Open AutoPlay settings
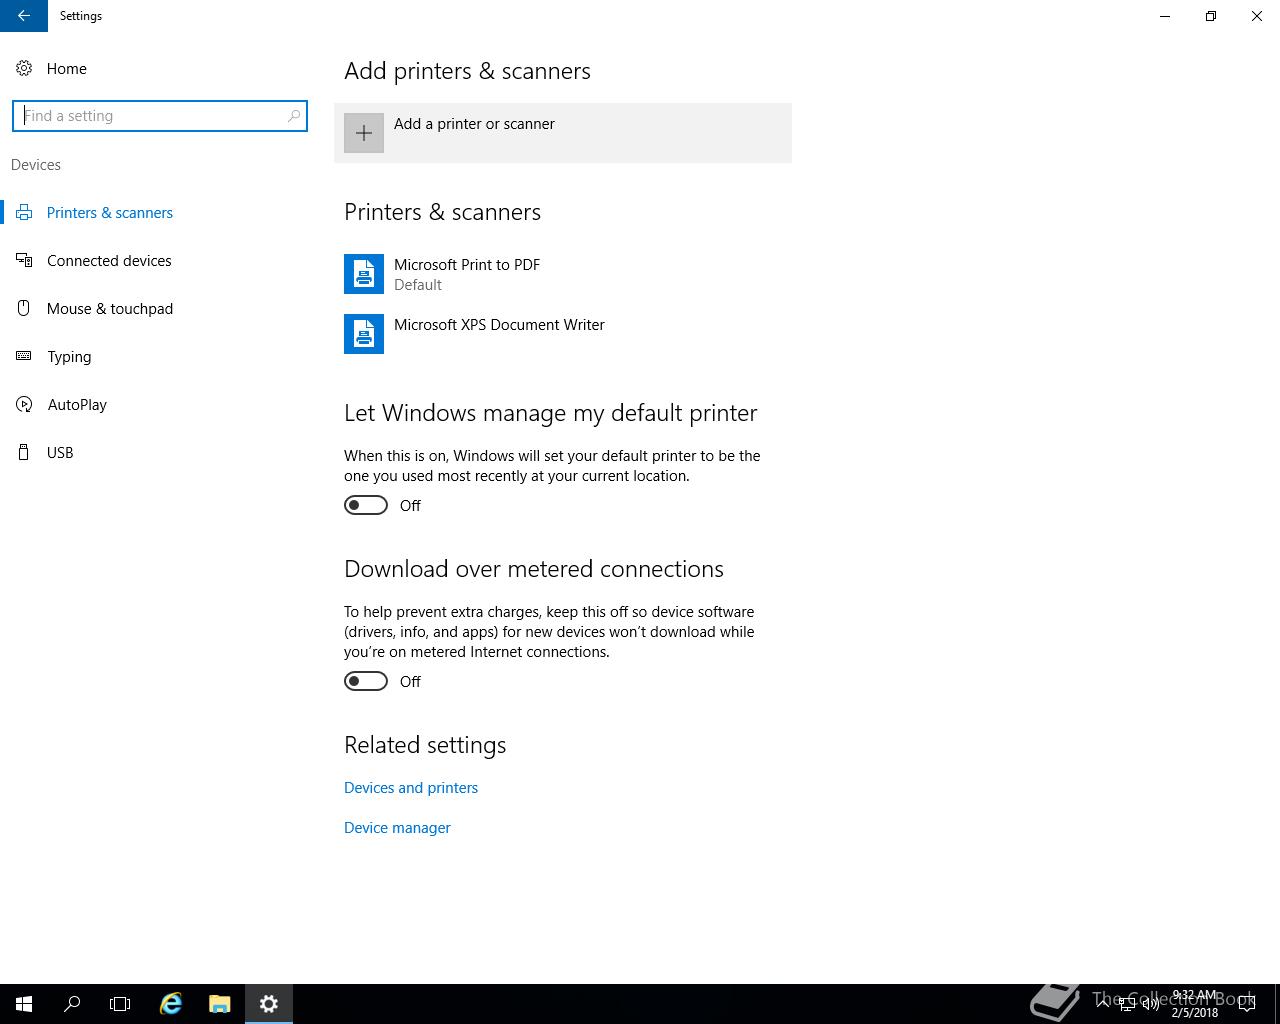The image size is (1280, 1024). pos(77,405)
